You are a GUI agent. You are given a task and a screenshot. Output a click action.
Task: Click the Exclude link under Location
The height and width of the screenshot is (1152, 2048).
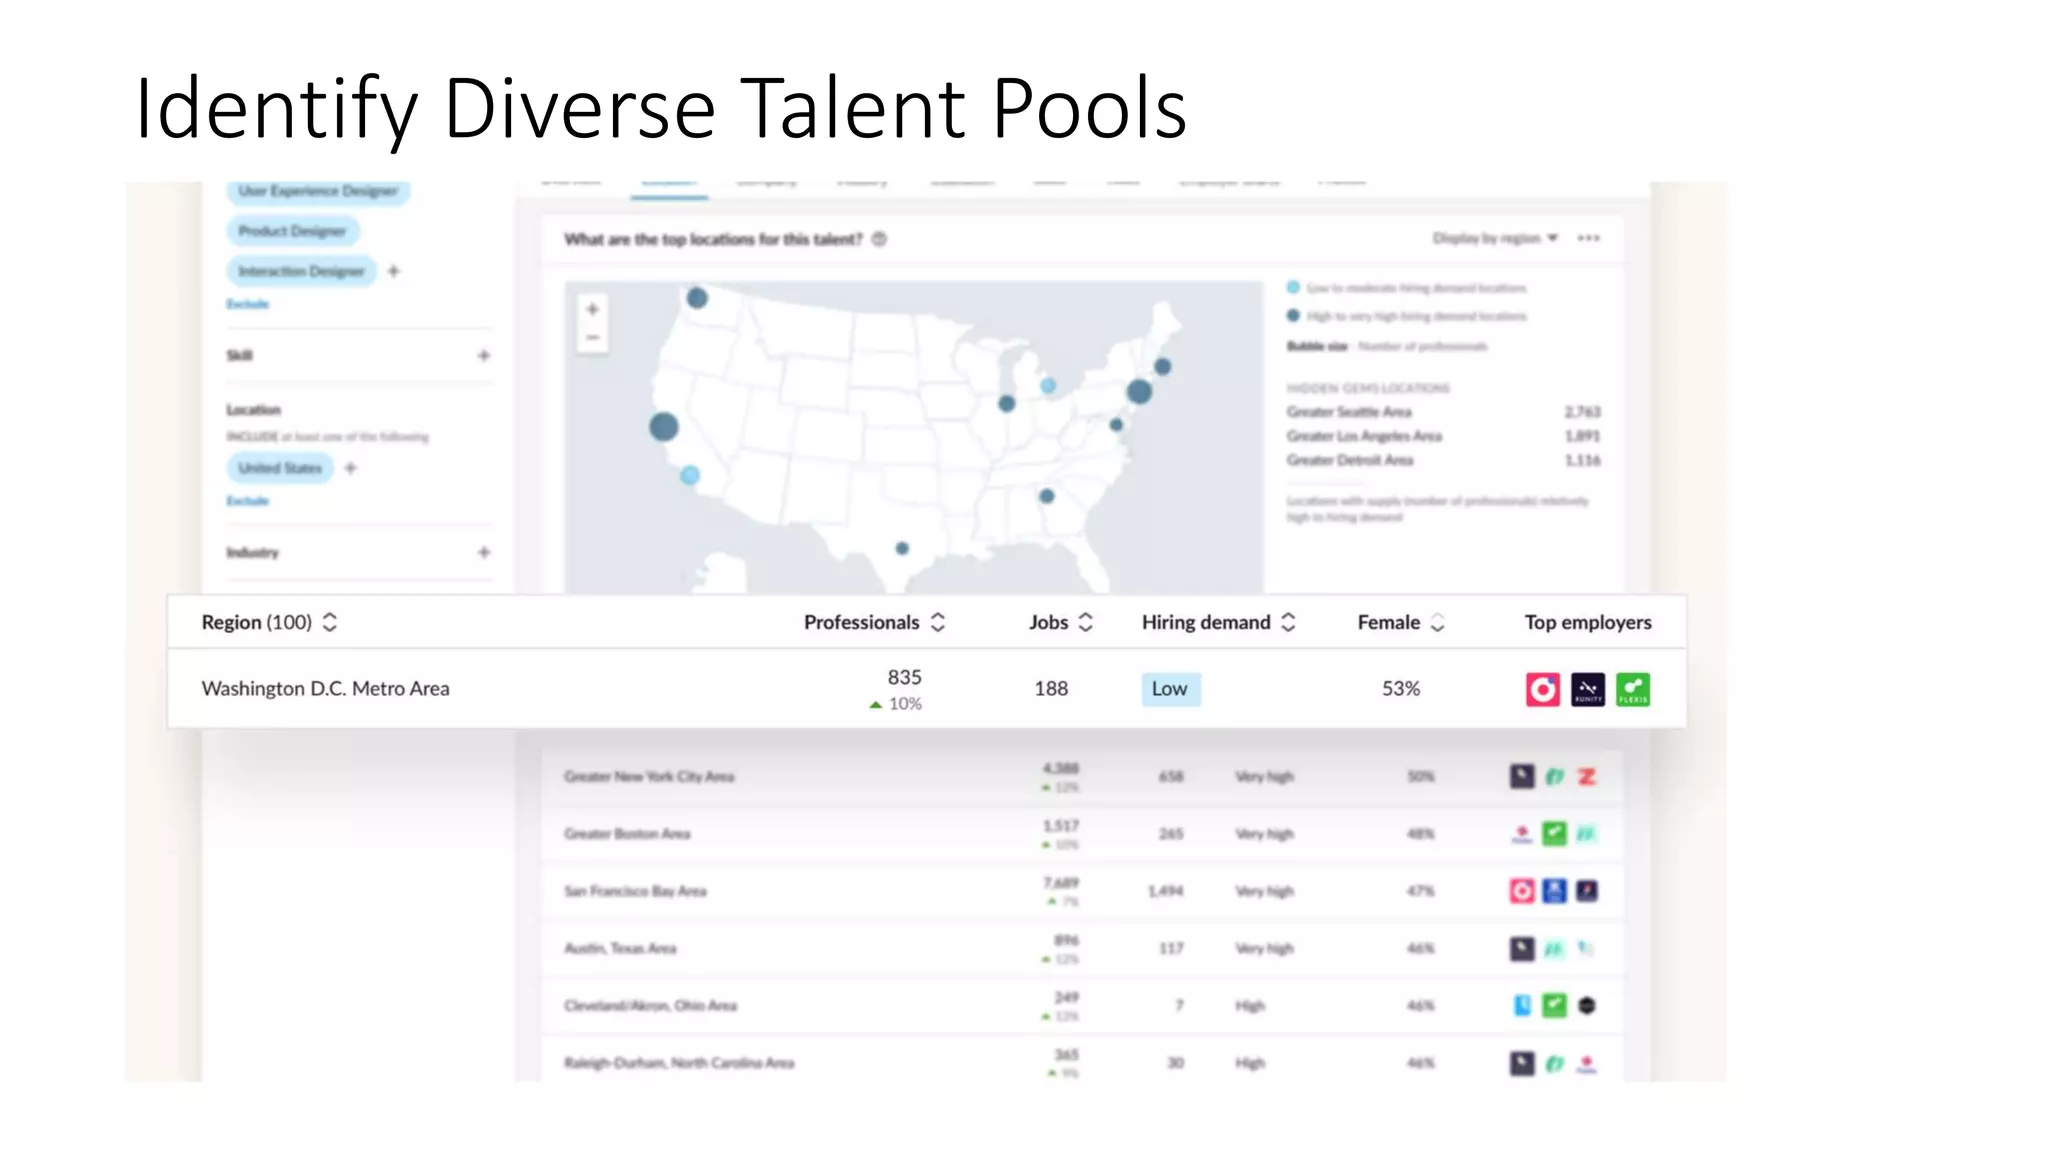point(248,501)
